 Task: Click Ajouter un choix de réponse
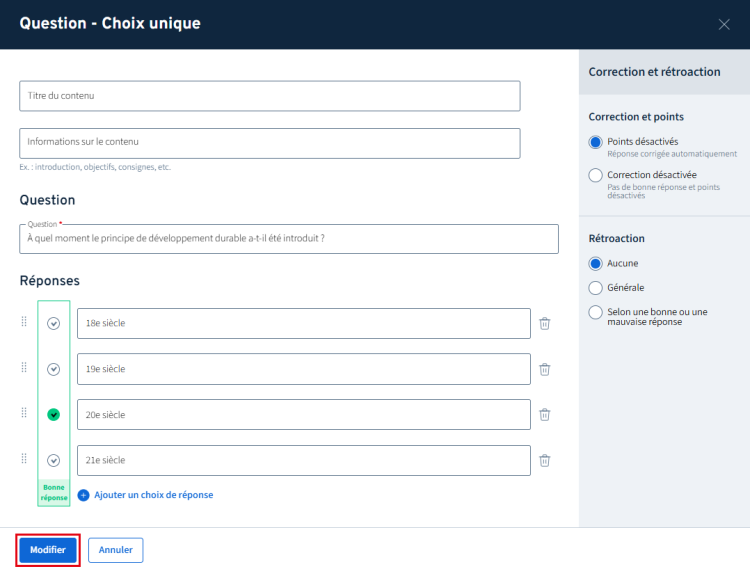145,495
